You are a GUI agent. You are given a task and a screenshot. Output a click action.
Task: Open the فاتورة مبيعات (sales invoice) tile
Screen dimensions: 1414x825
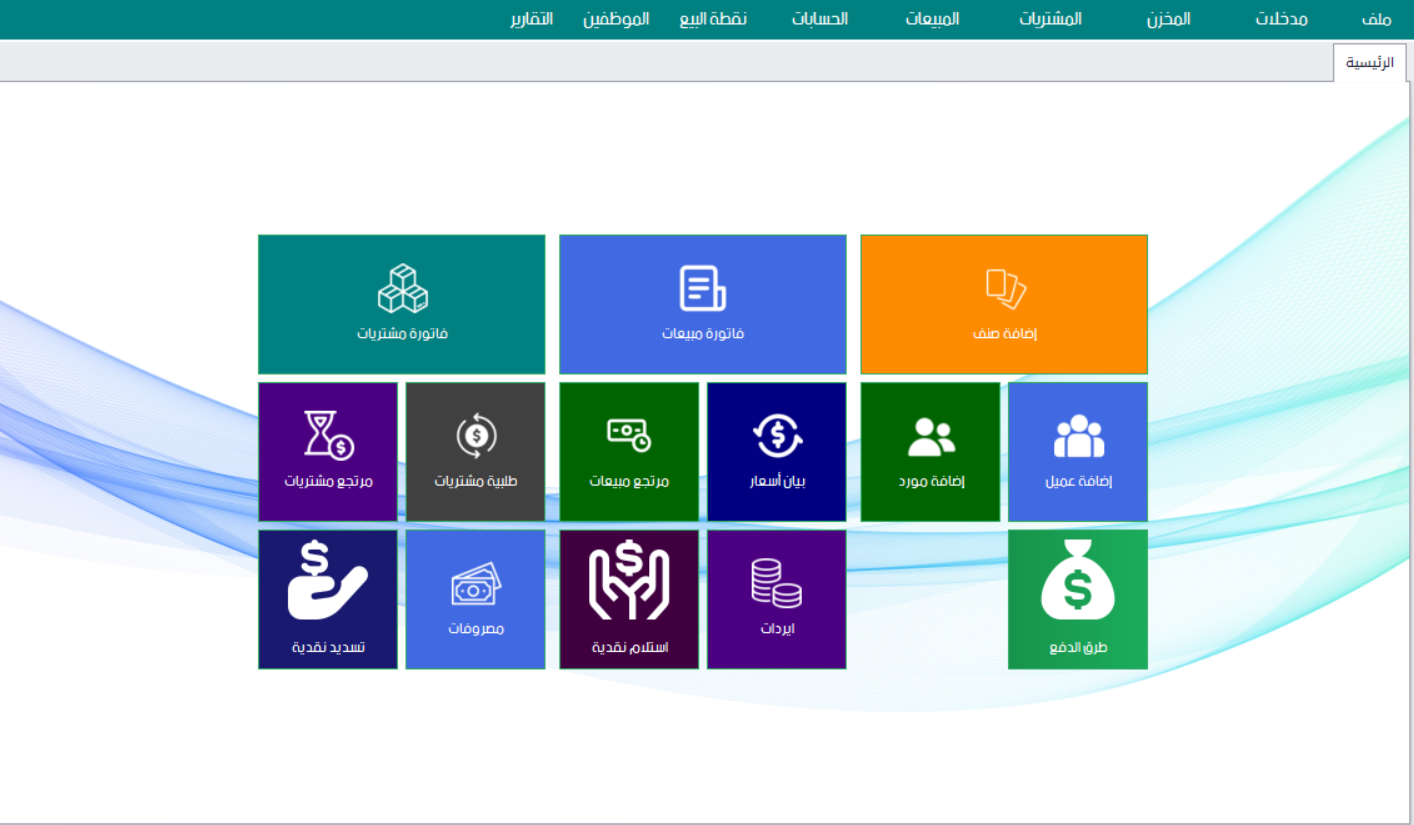[702, 304]
